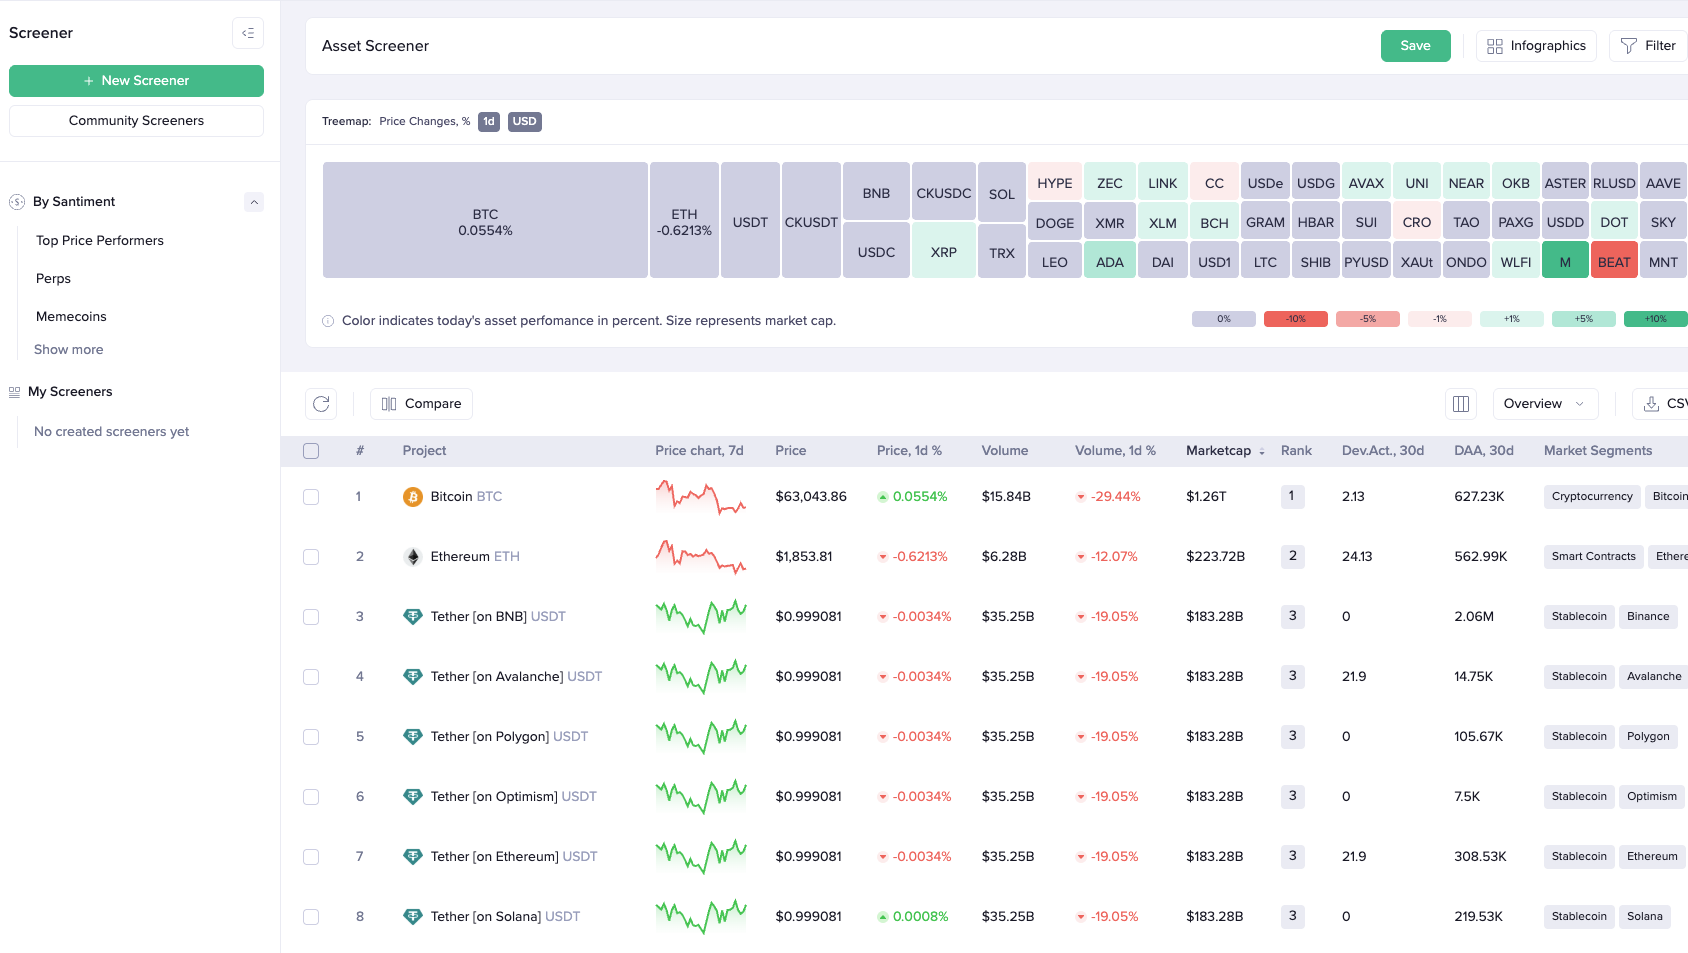The image size is (1688, 953).
Task: Create a New Screener
Action: coord(136,81)
